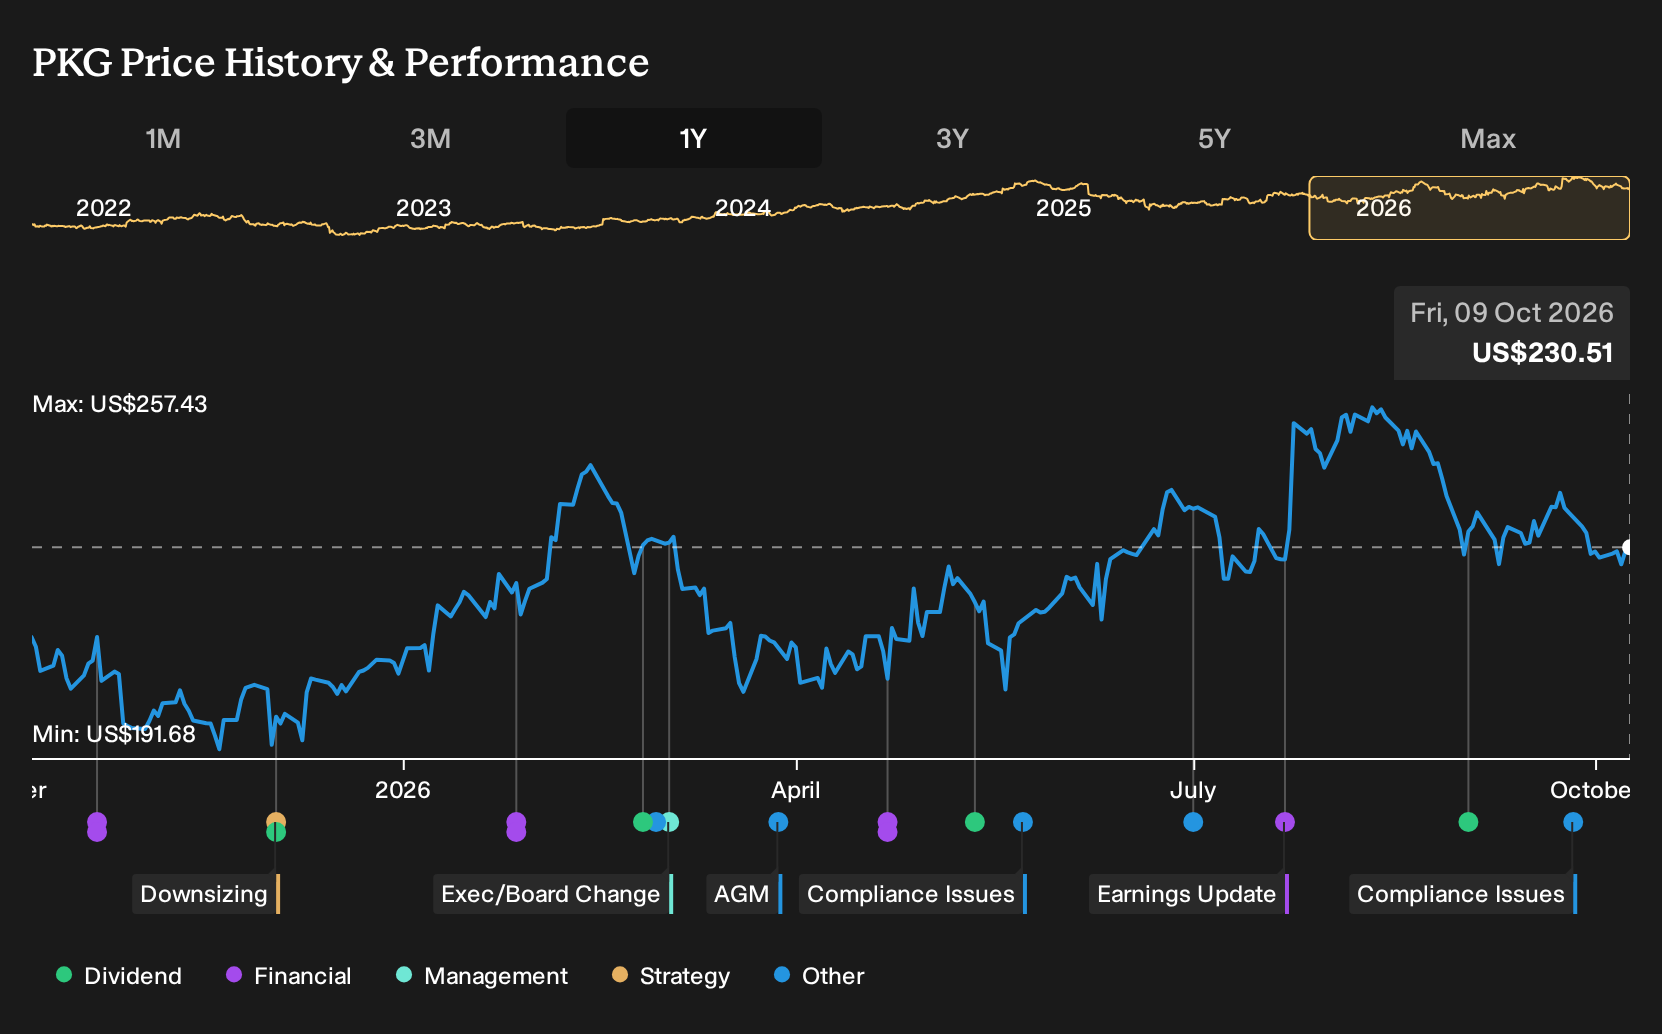Toggle the Other legend filter
1662x1034 pixels.
click(819, 976)
